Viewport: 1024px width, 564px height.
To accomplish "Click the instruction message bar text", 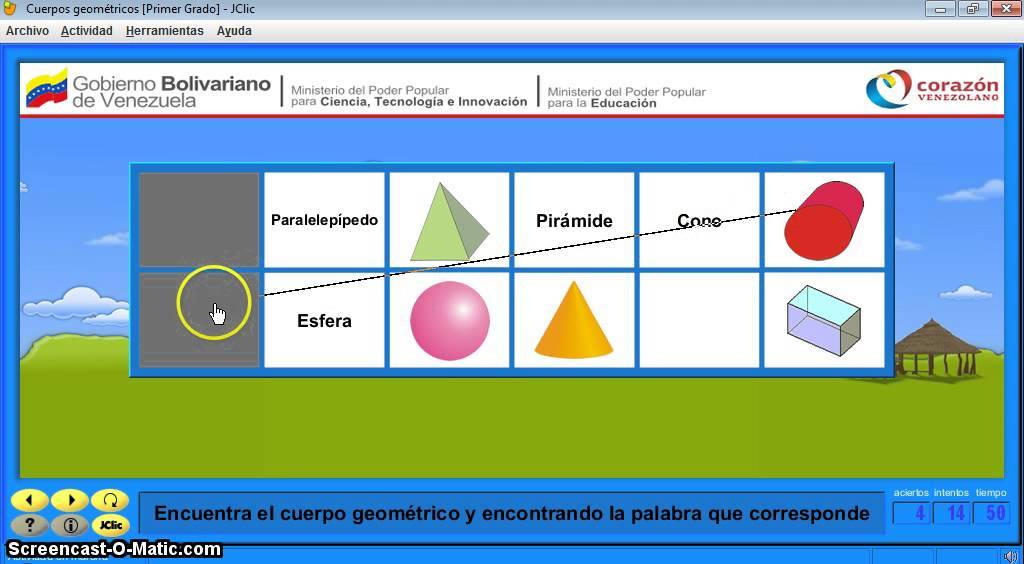I will [511, 513].
